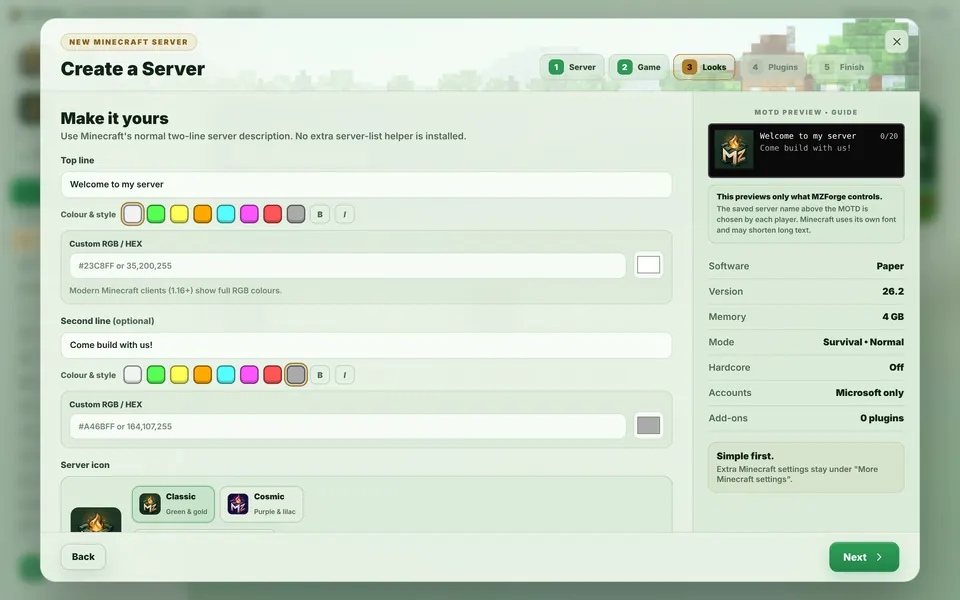Pick cyan colour for top line

226,214
